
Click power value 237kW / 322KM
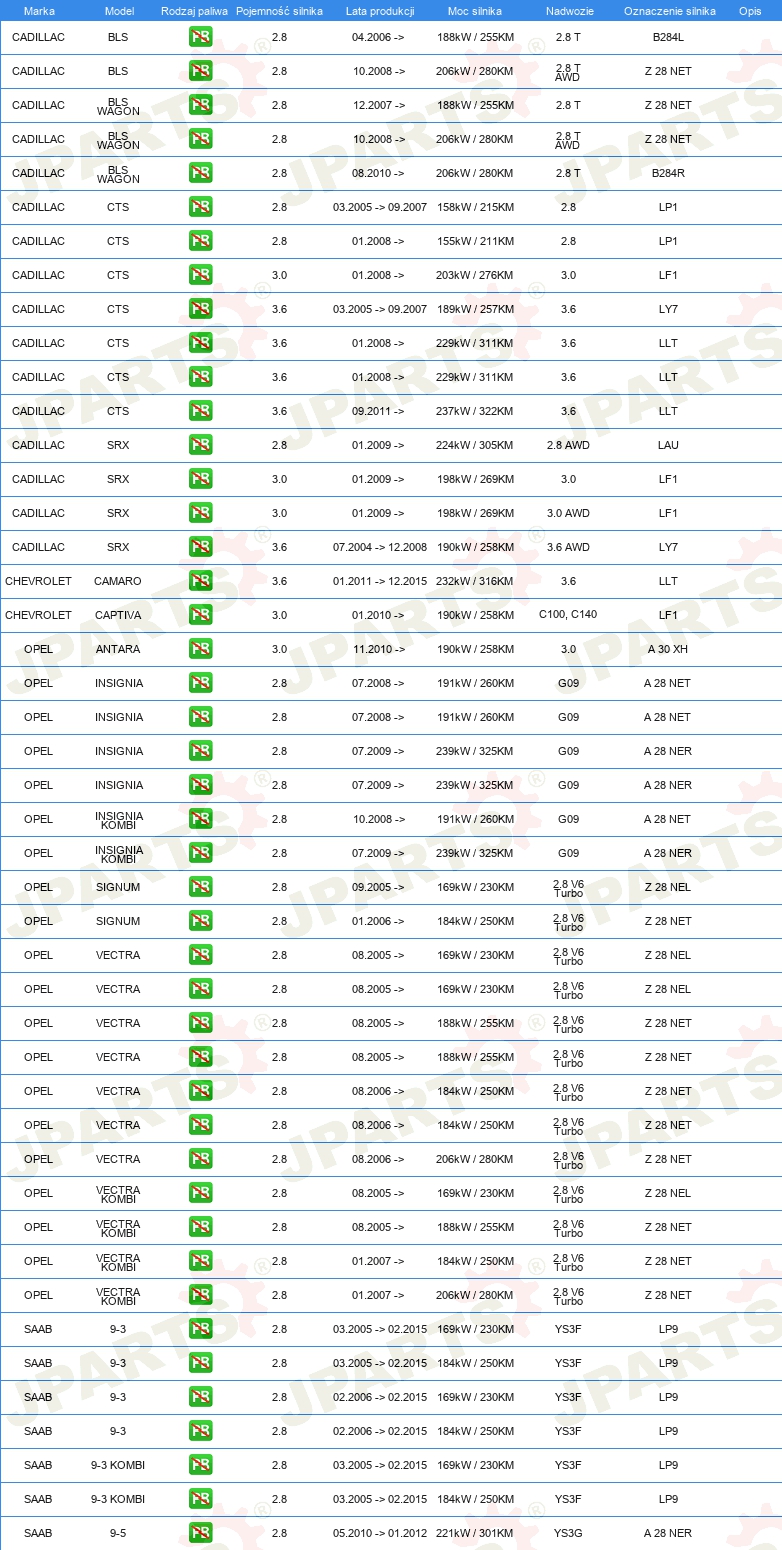(x=475, y=411)
